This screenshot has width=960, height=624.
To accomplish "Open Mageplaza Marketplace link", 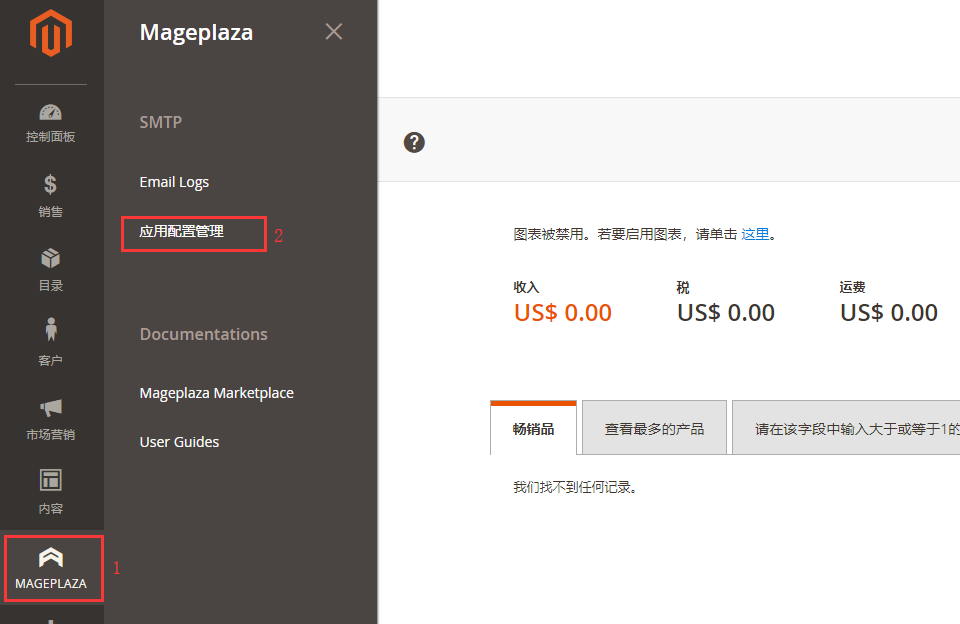I will (x=217, y=393).
